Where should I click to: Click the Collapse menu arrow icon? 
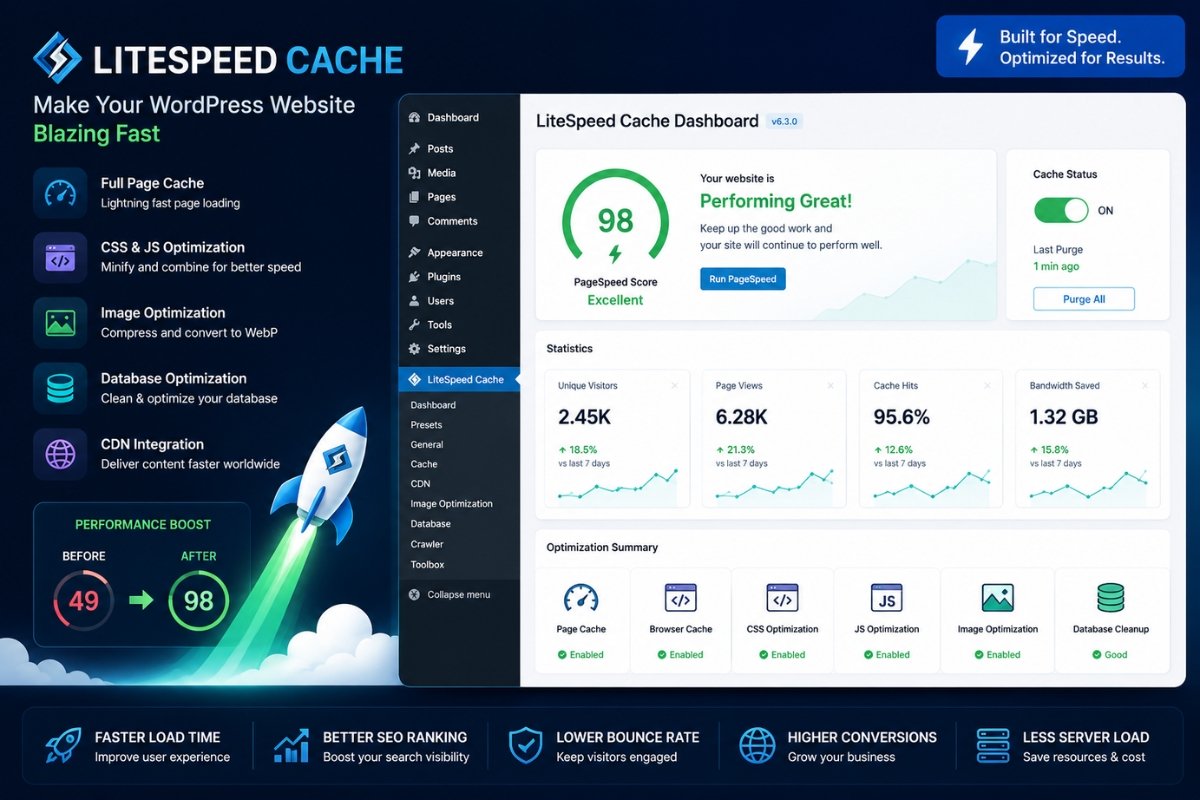coord(414,594)
